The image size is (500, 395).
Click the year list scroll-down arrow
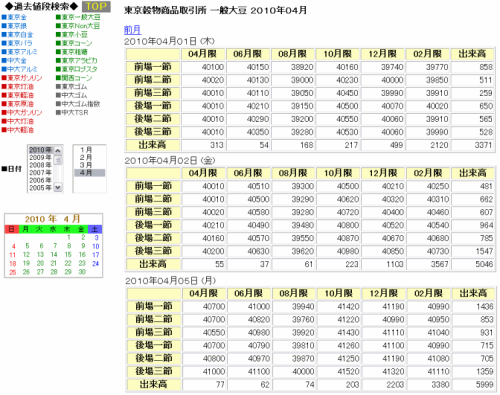coord(58,187)
